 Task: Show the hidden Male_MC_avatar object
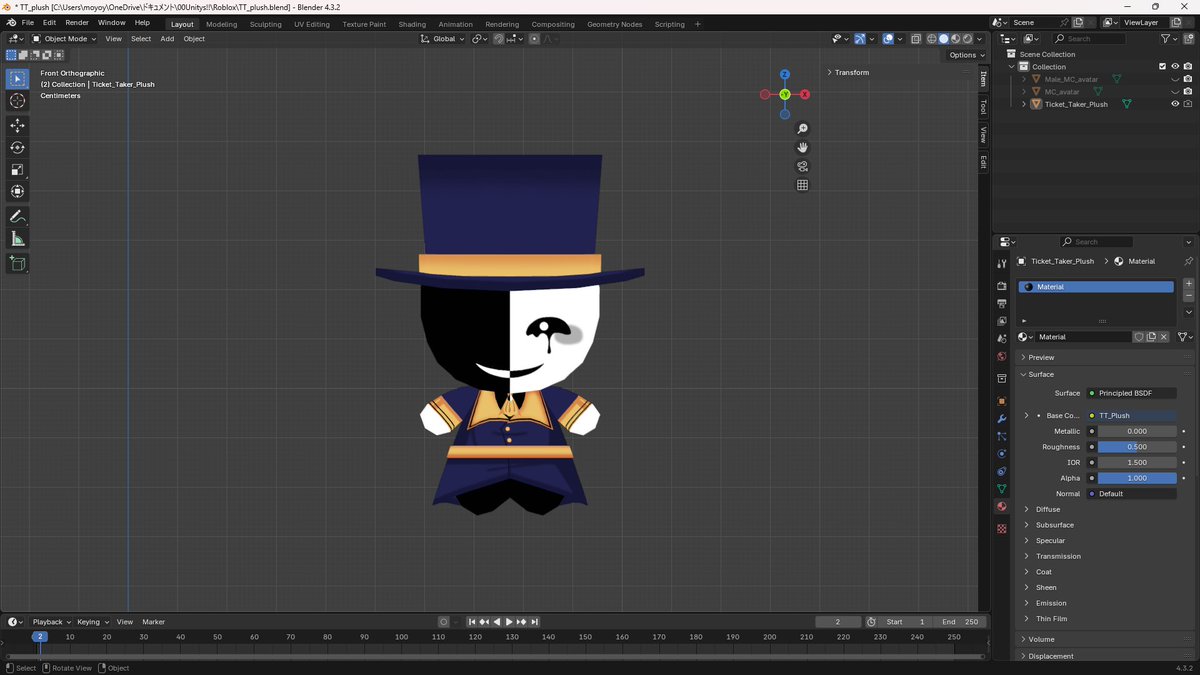click(x=1175, y=79)
